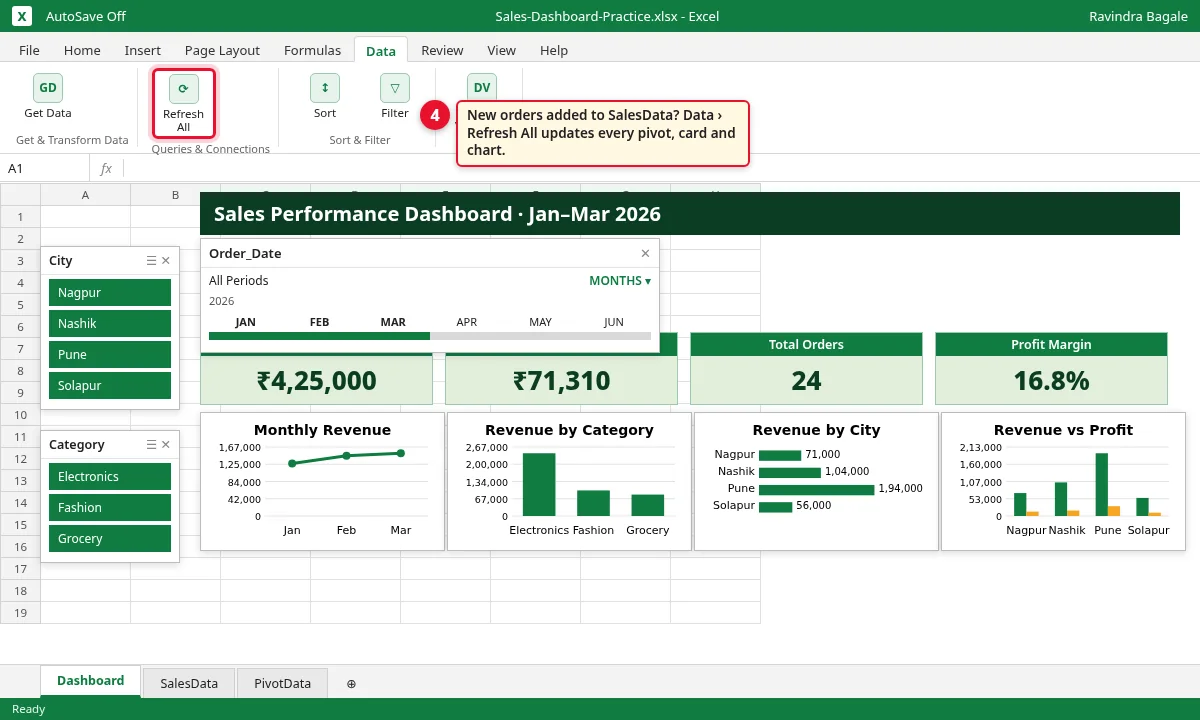Click the Filter ribbon icon
The image size is (1200, 720).
(x=395, y=88)
